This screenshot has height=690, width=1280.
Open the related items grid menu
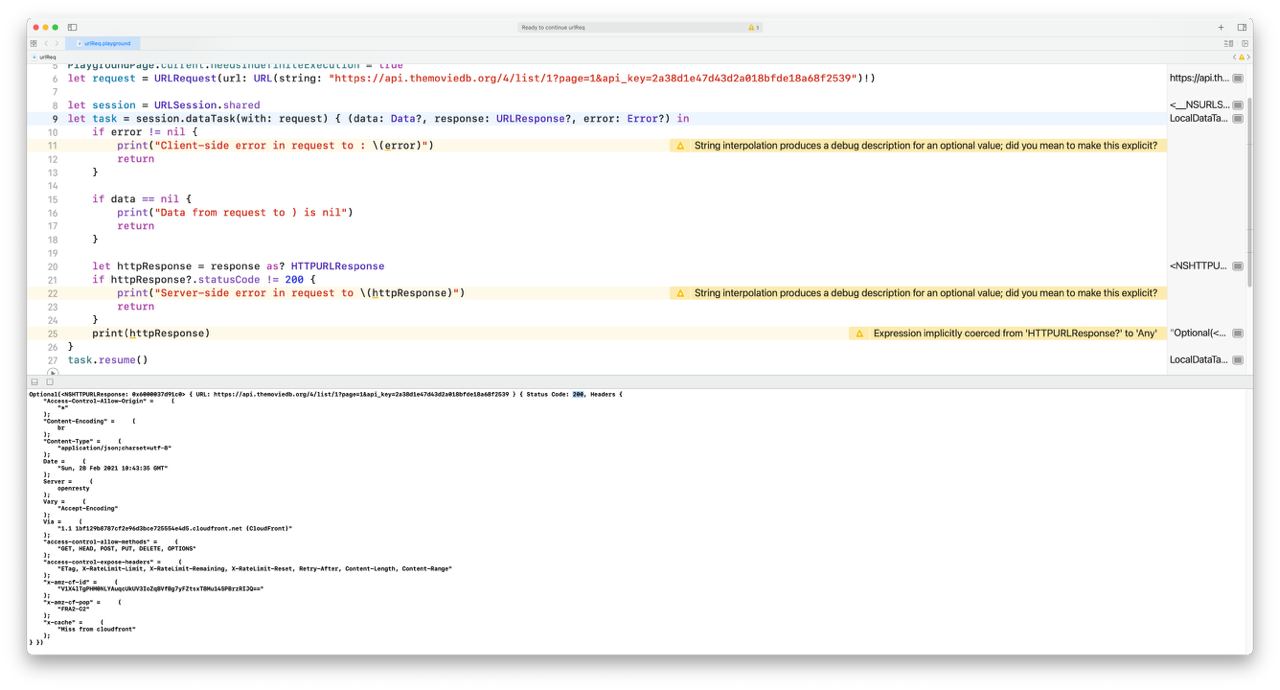point(34,43)
